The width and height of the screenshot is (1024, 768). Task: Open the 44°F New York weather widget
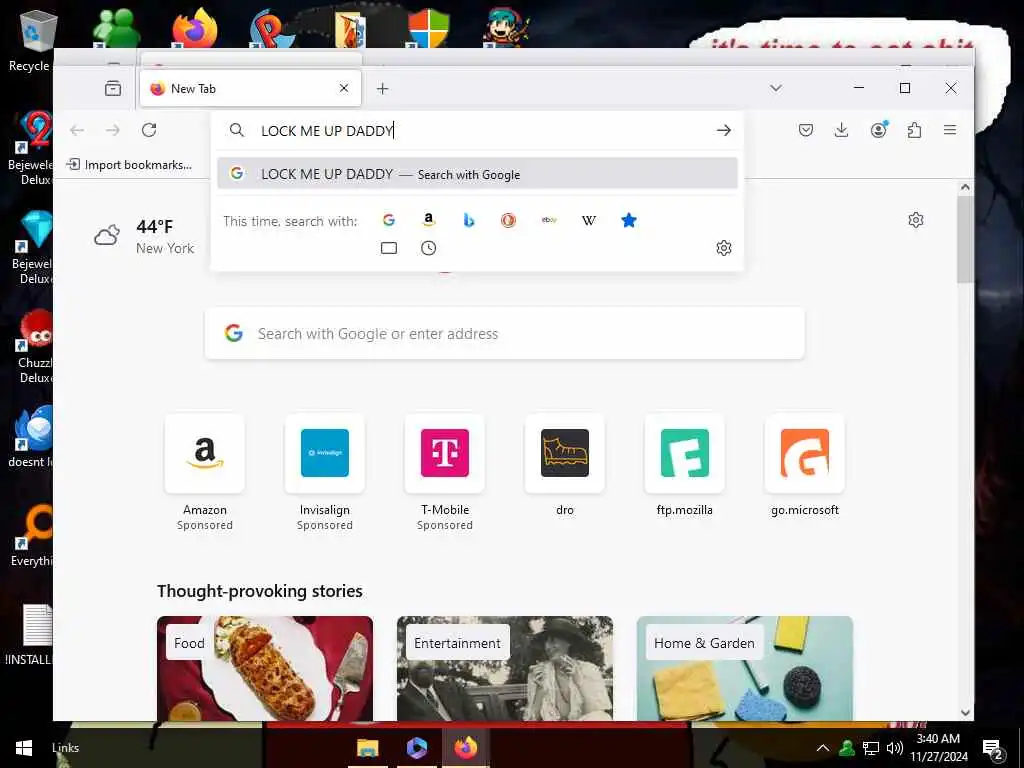(144, 236)
